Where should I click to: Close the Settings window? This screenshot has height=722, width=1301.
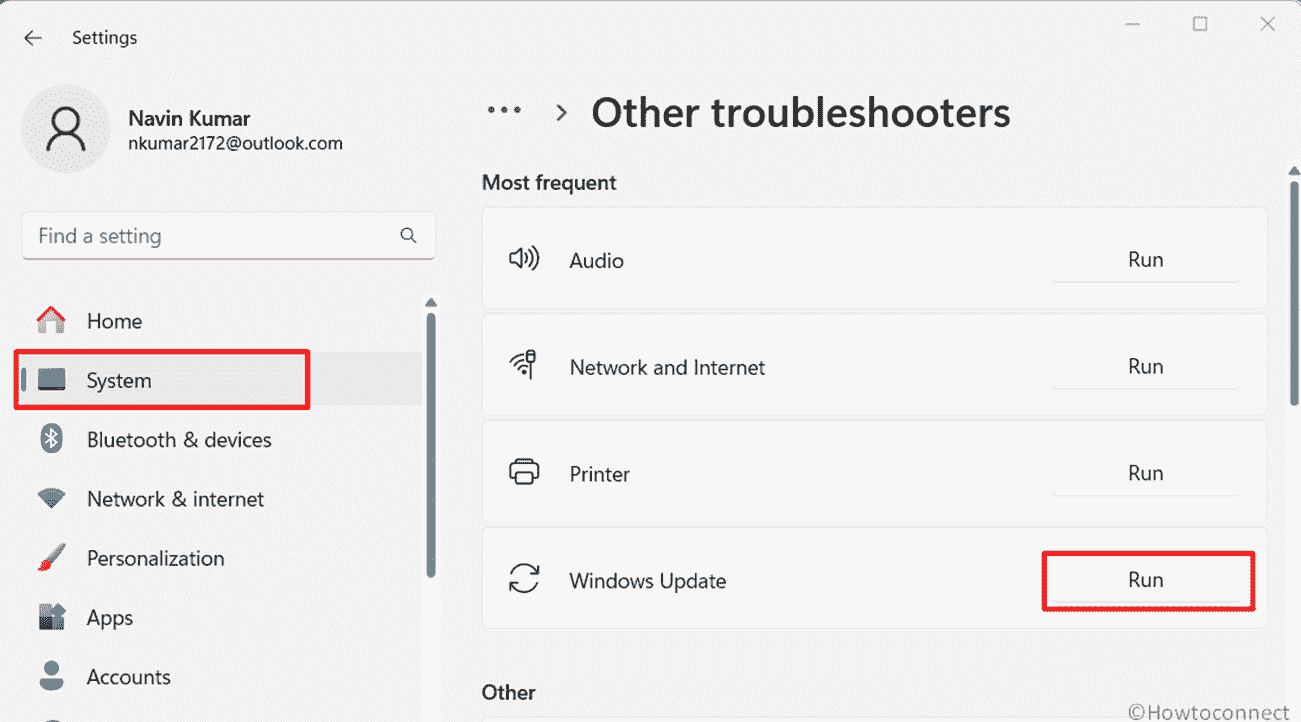1267,24
